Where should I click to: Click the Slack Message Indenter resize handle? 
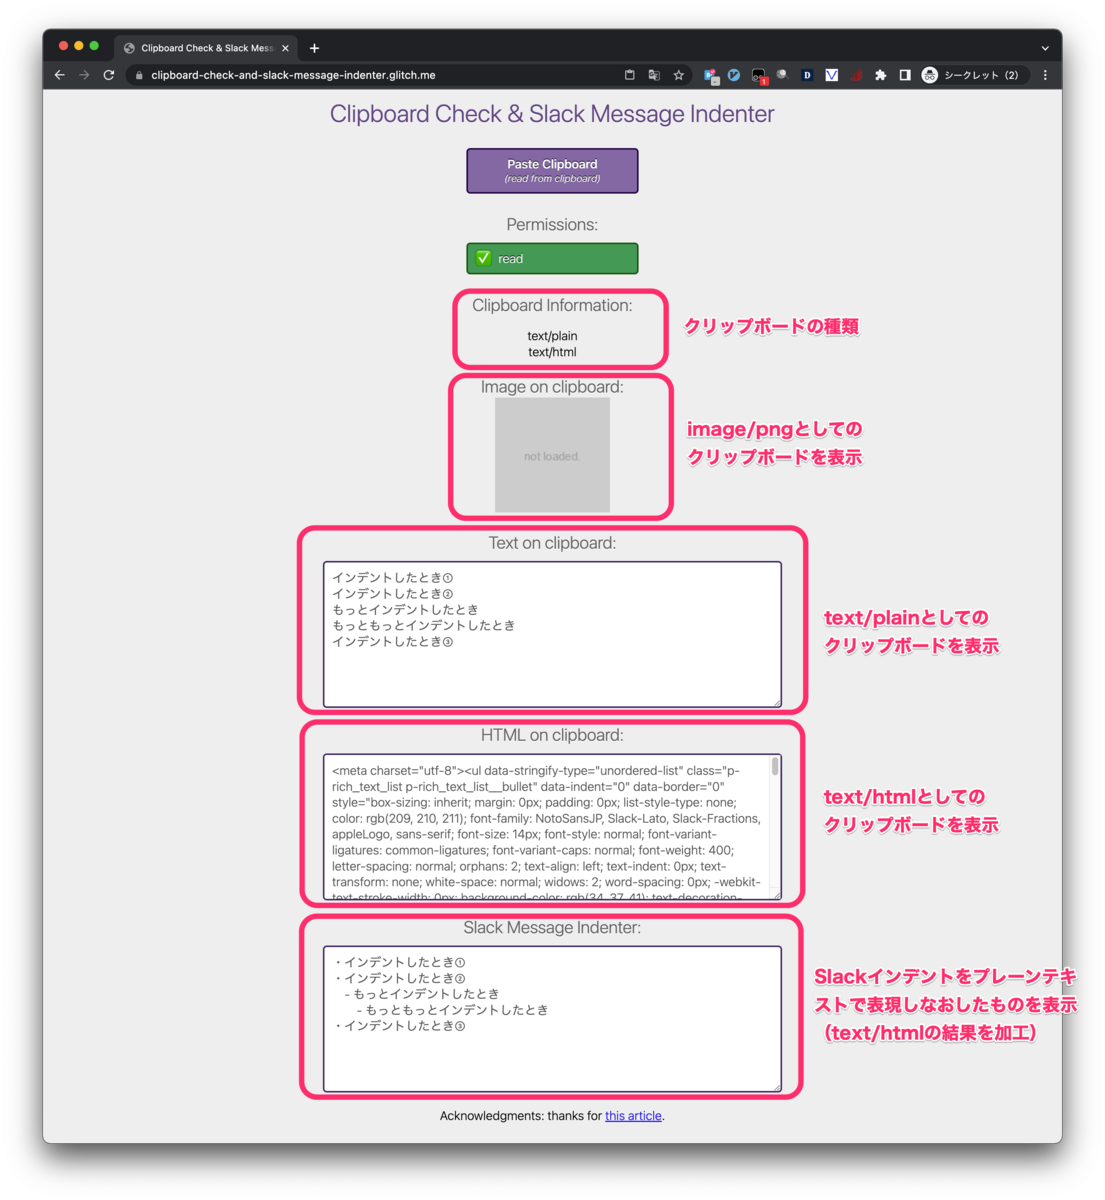776,1086
